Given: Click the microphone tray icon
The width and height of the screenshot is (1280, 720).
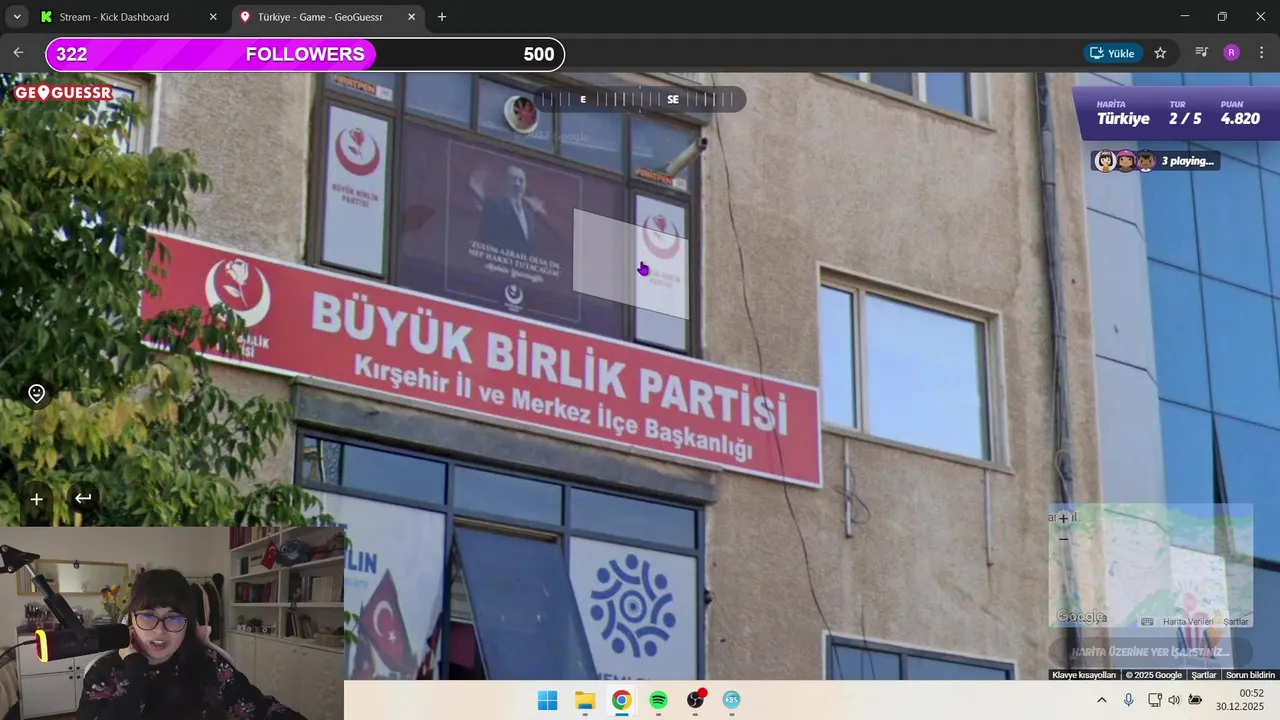Looking at the screenshot, I should [1128, 700].
